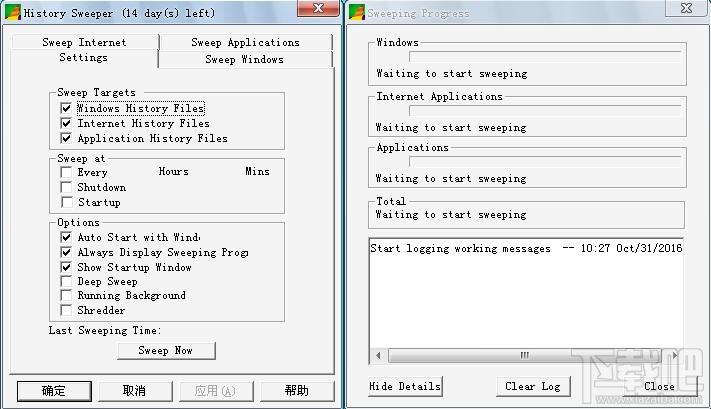Image resolution: width=711 pixels, height=409 pixels.
Task: Open the Sweep Applications tab
Action: [x=246, y=42]
